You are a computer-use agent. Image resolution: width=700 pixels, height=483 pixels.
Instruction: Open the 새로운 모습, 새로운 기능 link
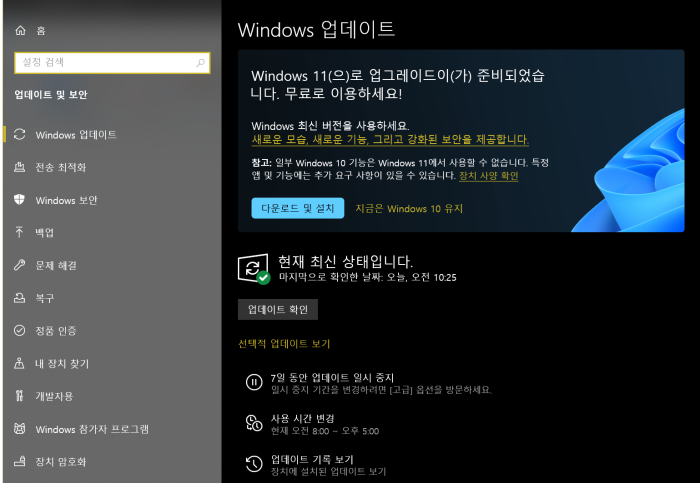(x=390, y=140)
